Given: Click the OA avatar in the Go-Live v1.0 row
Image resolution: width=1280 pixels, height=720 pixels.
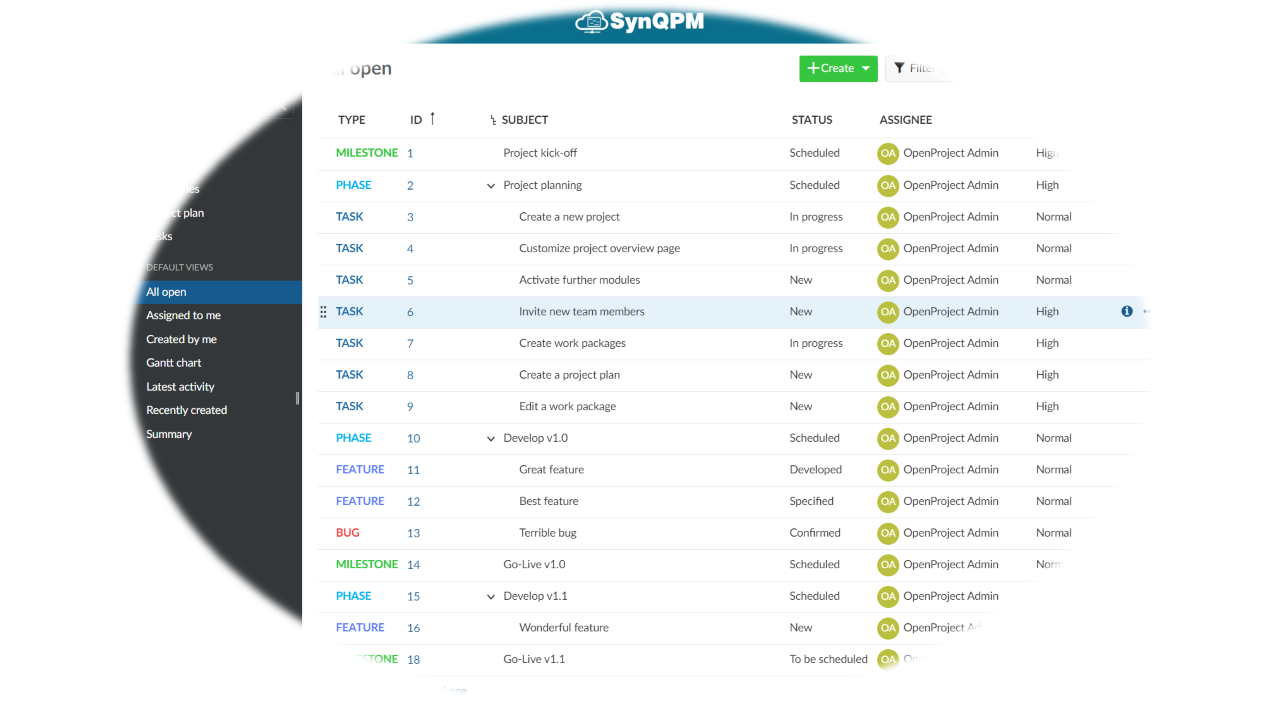Looking at the screenshot, I should pyautogui.click(x=888, y=565).
